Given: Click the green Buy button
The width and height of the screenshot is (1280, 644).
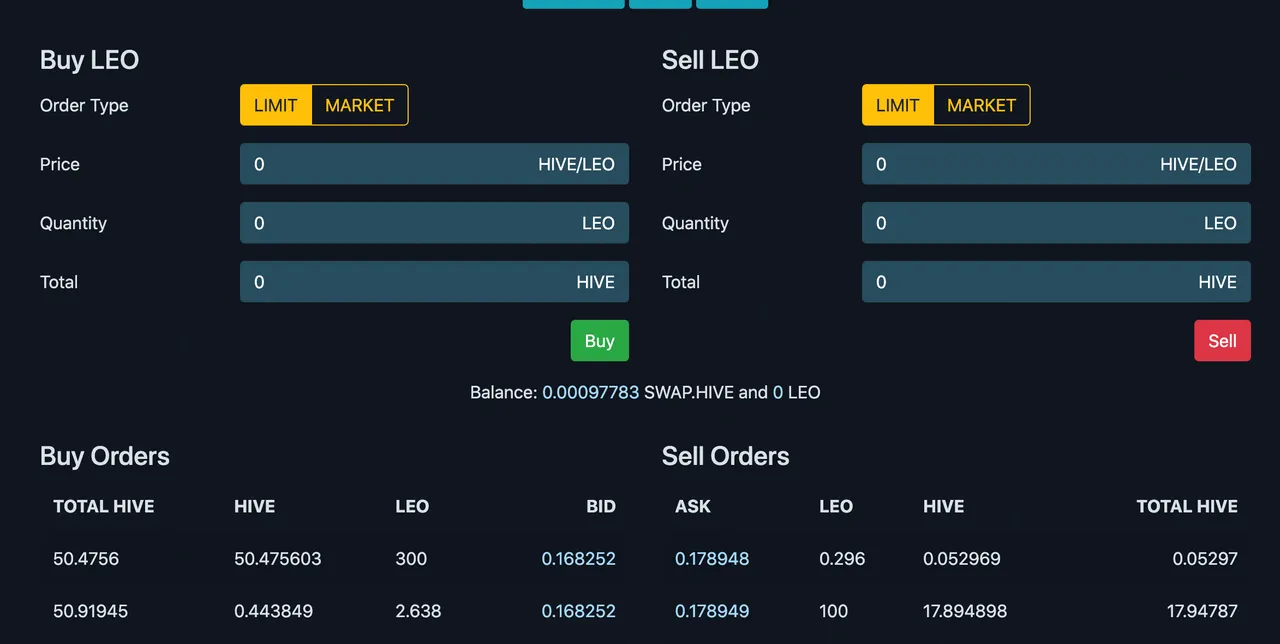Looking at the screenshot, I should tap(599, 341).
